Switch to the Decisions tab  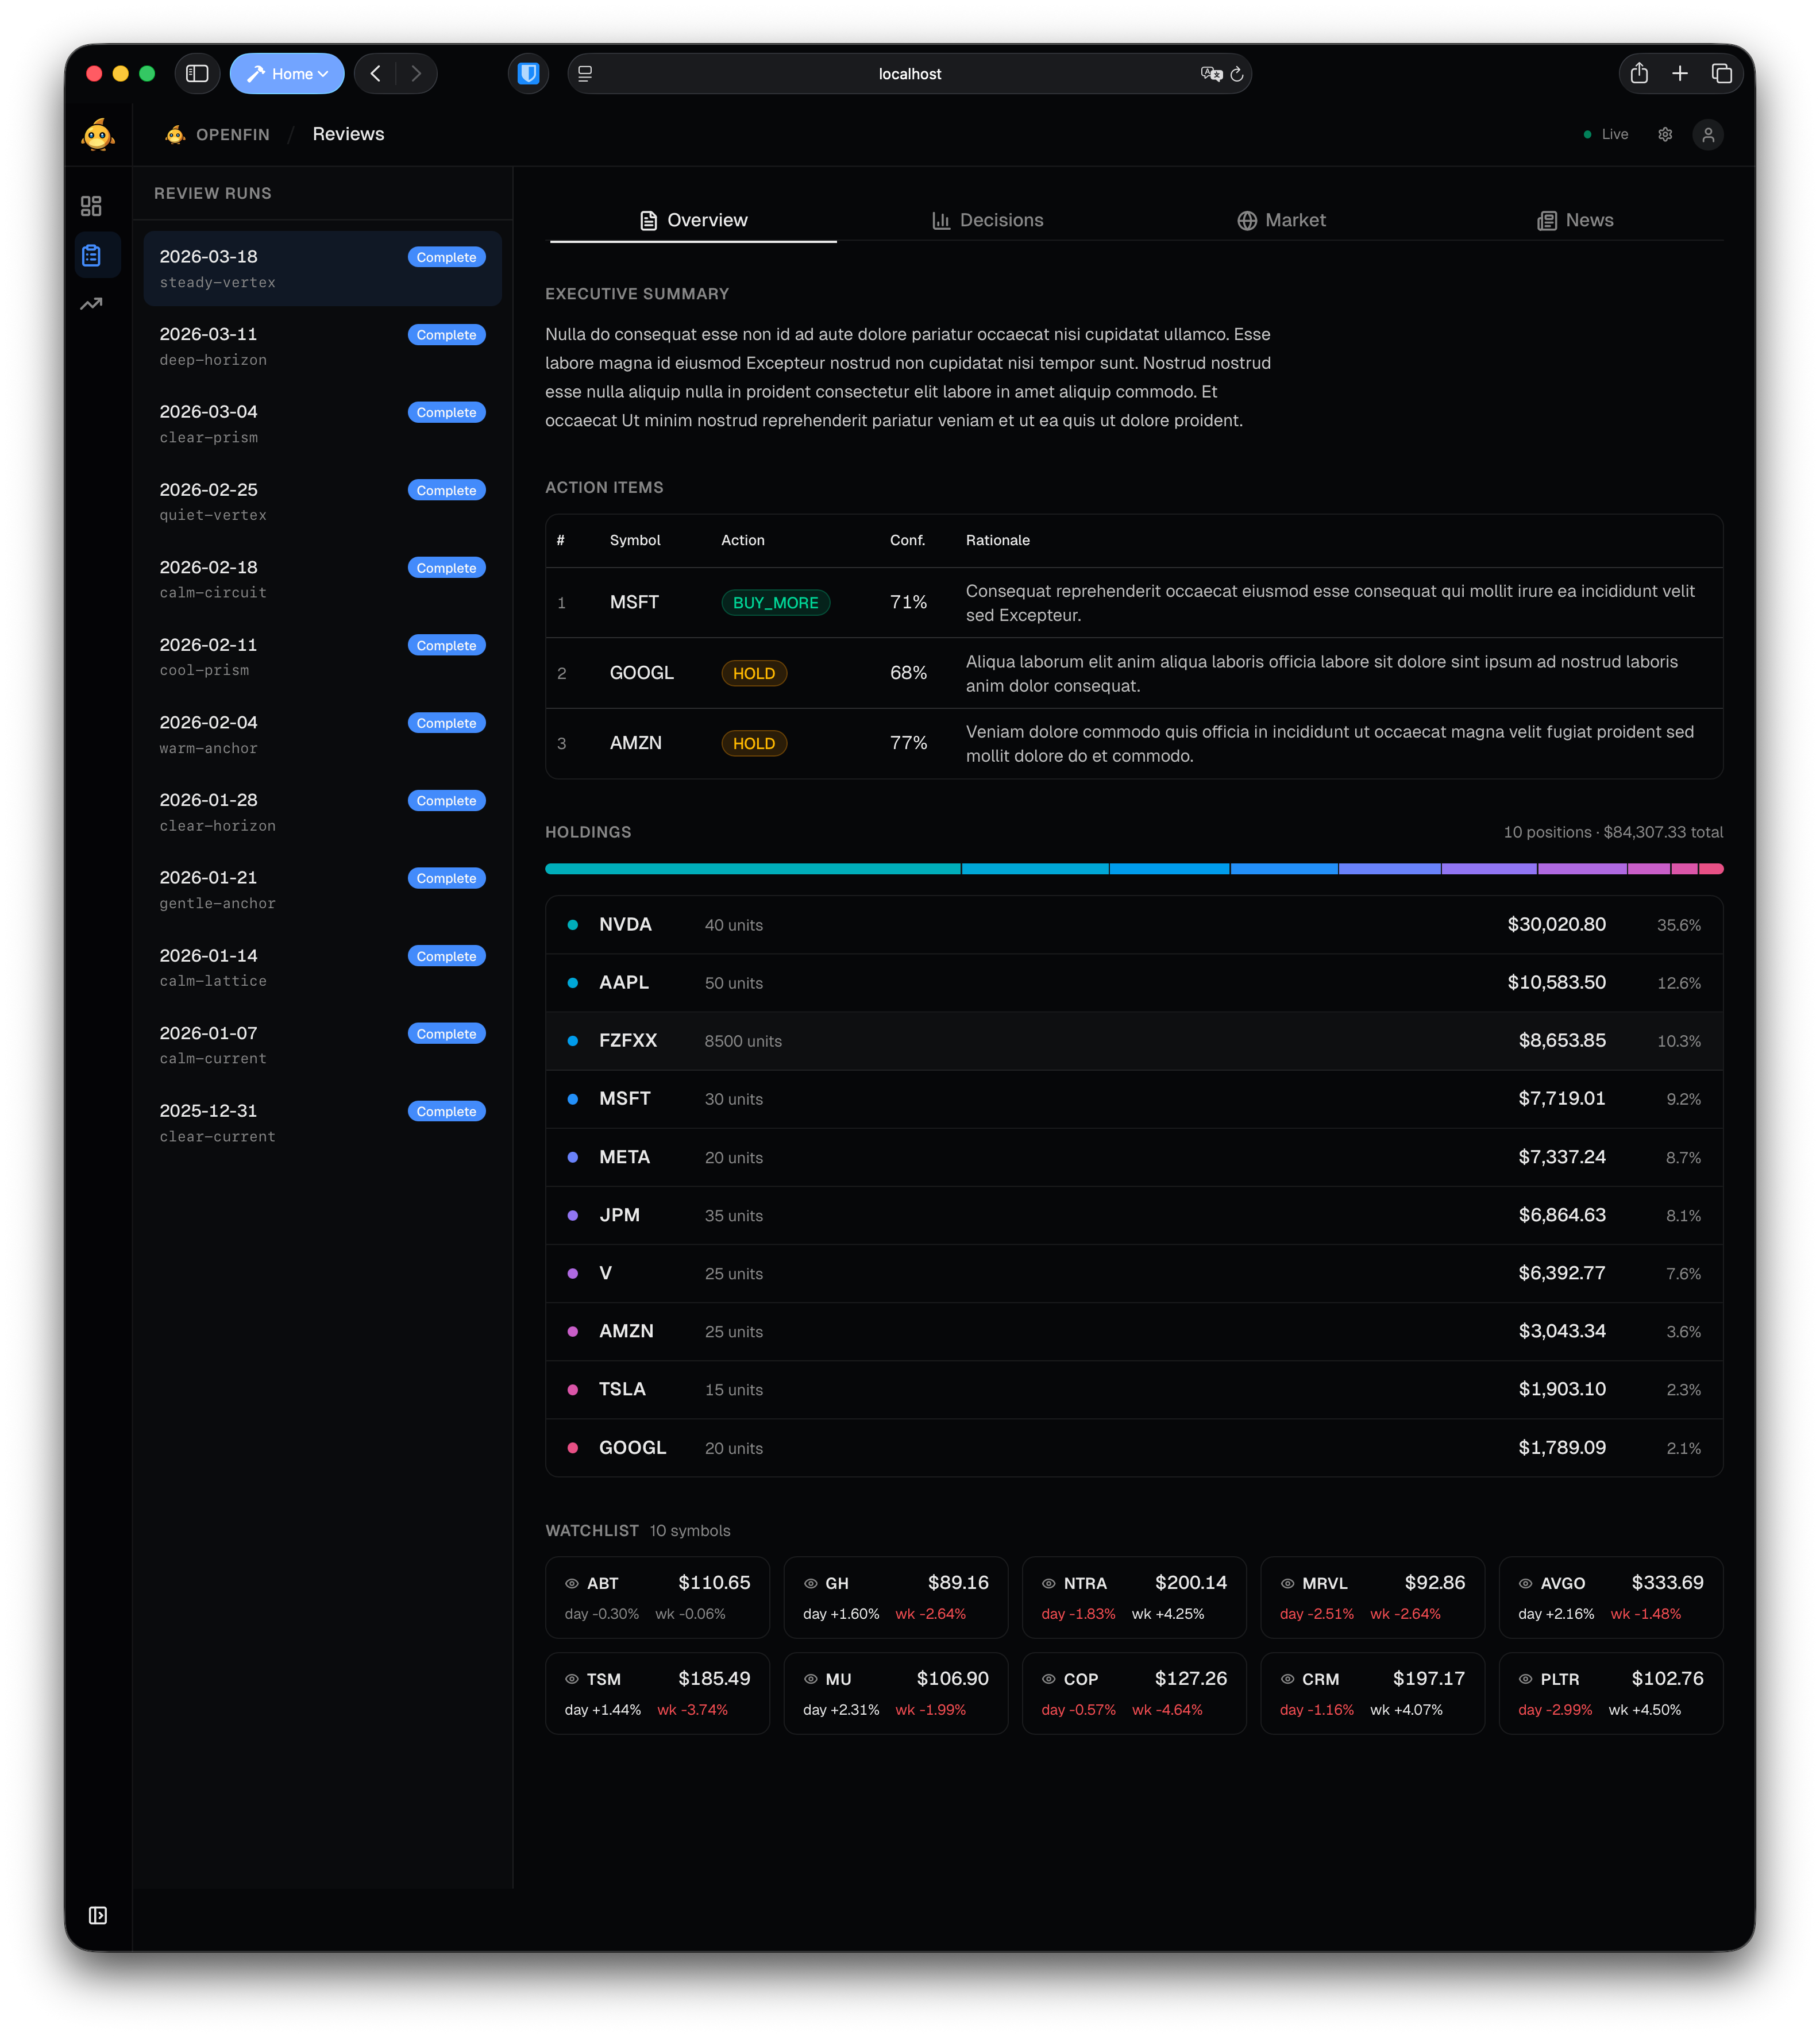pos(987,220)
